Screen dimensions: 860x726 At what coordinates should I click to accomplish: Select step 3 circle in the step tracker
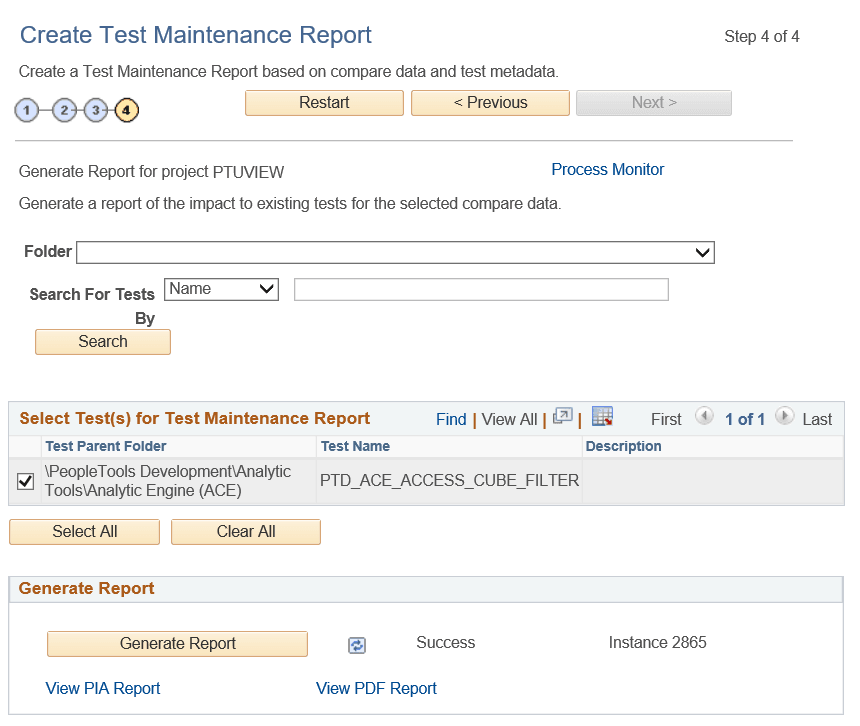point(96,110)
